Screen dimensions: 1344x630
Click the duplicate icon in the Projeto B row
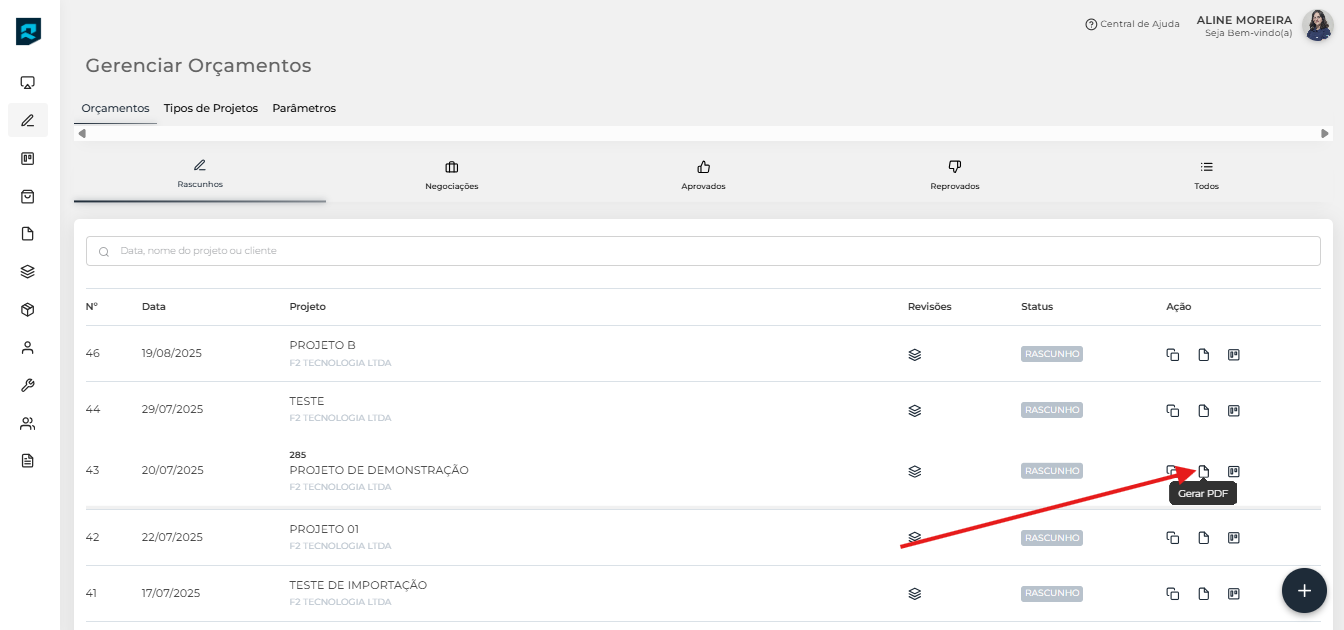point(1173,354)
